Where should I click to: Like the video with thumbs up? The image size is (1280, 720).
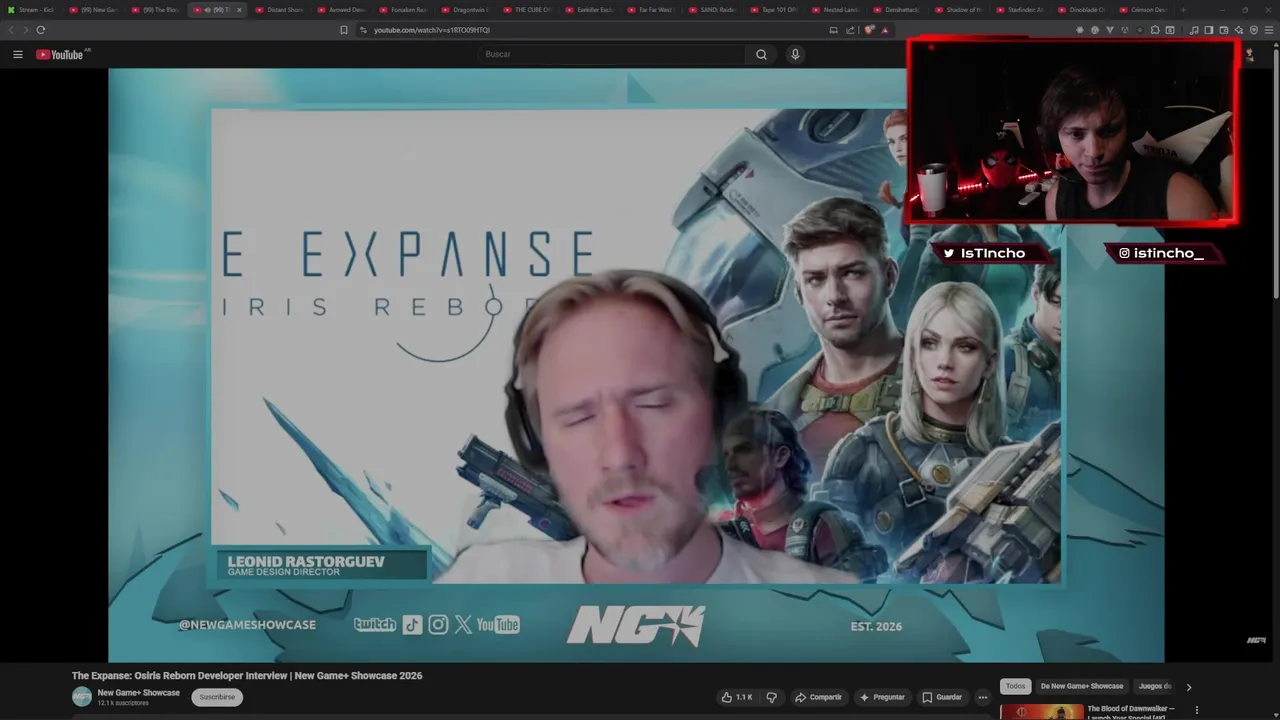tap(737, 697)
